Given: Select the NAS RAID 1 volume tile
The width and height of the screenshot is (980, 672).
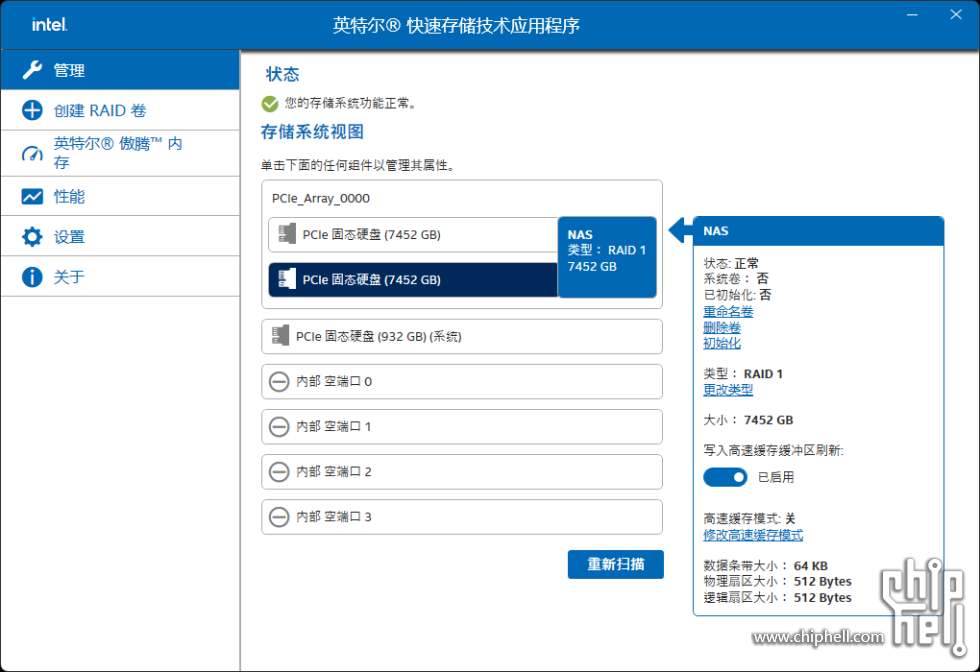Looking at the screenshot, I should point(607,257).
